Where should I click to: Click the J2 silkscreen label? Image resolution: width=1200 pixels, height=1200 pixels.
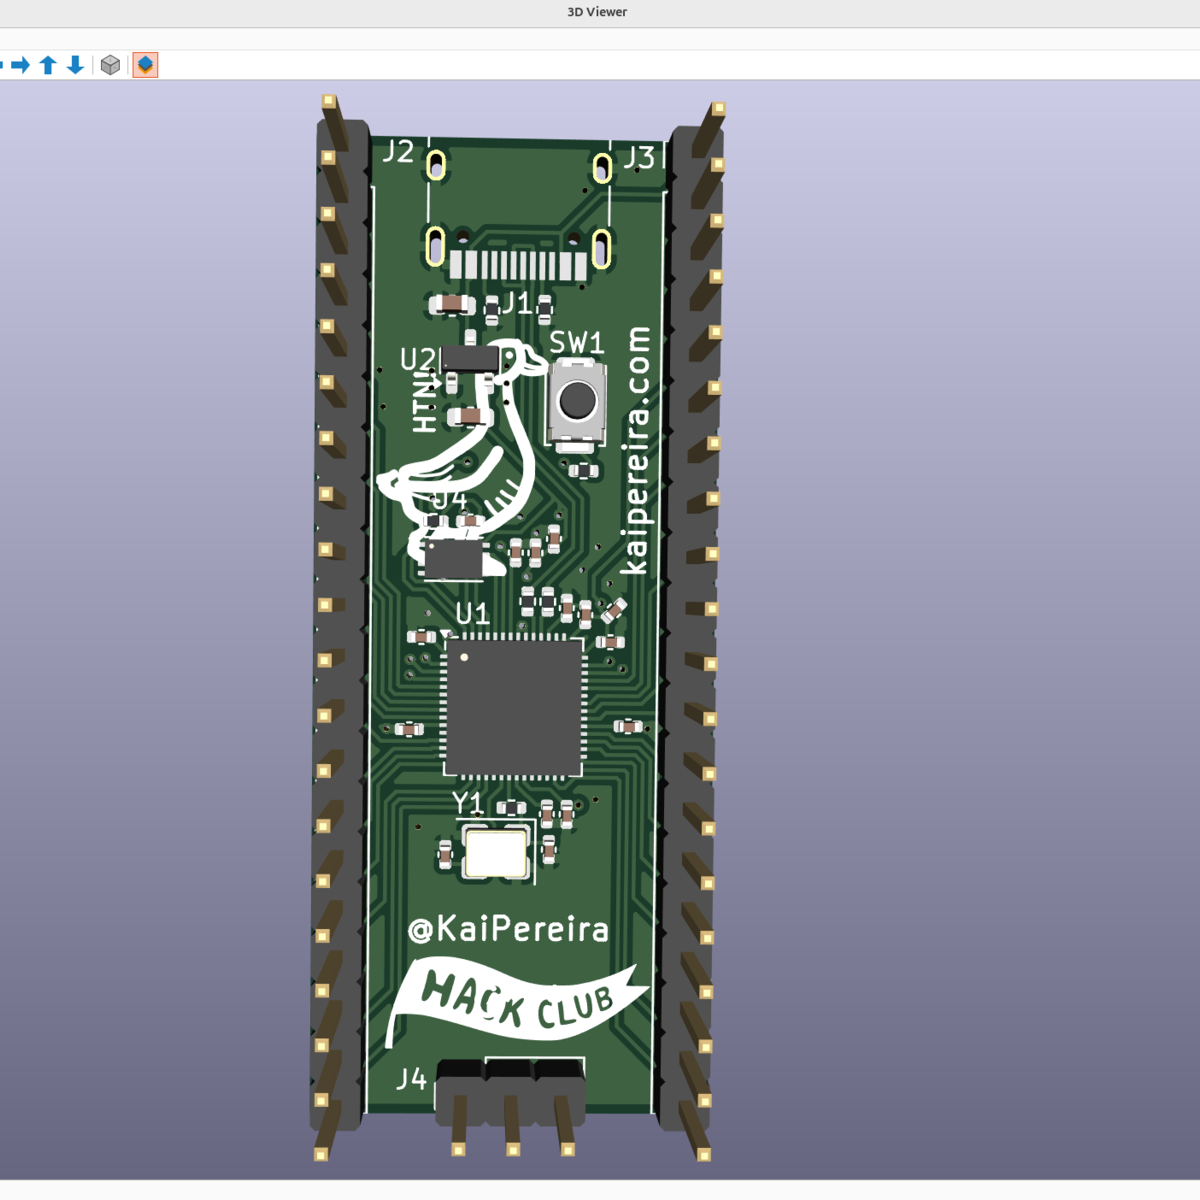pos(398,151)
